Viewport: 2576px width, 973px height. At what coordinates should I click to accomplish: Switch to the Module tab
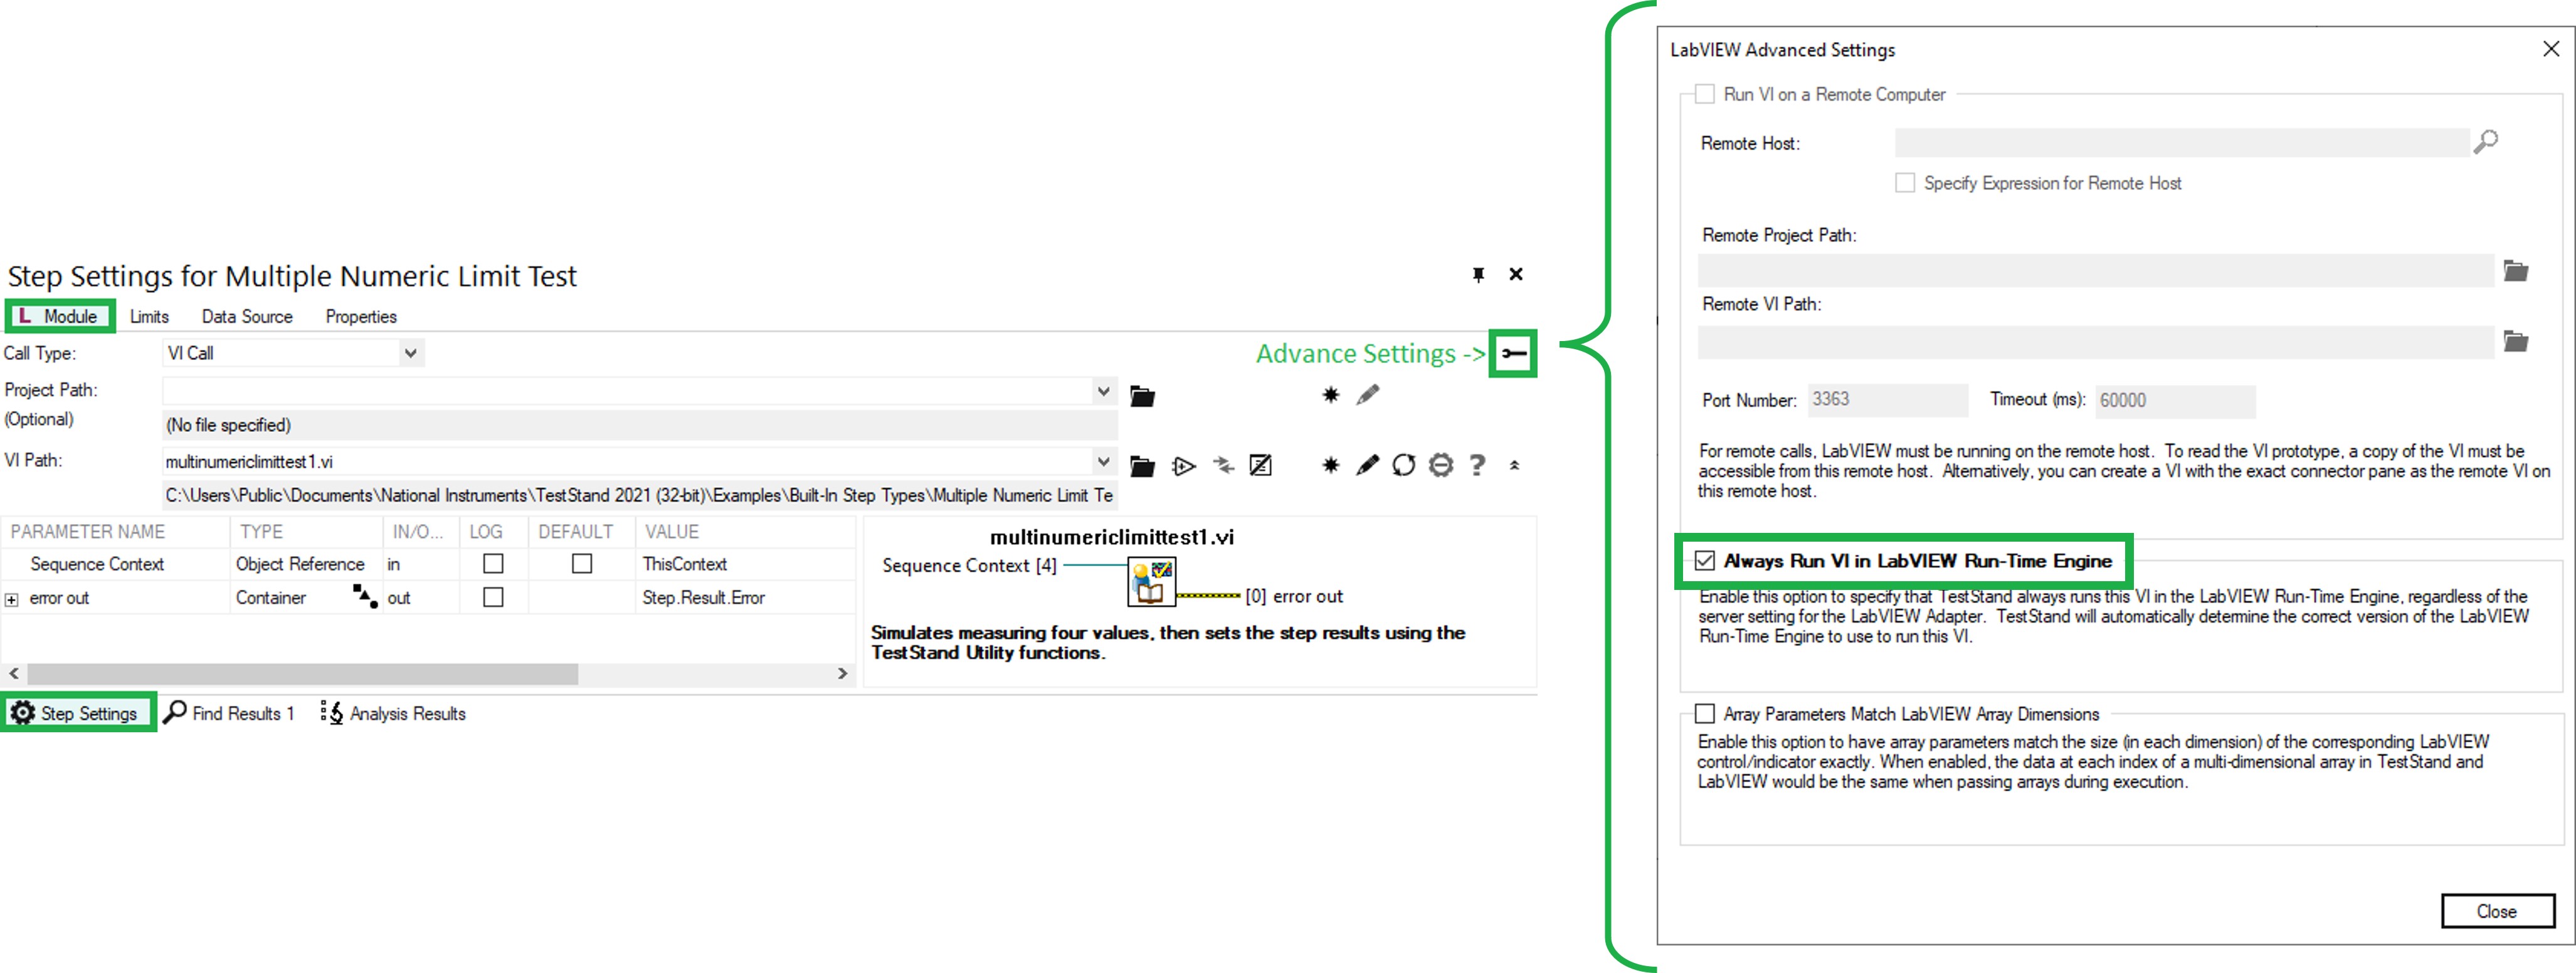pyautogui.click(x=59, y=316)
